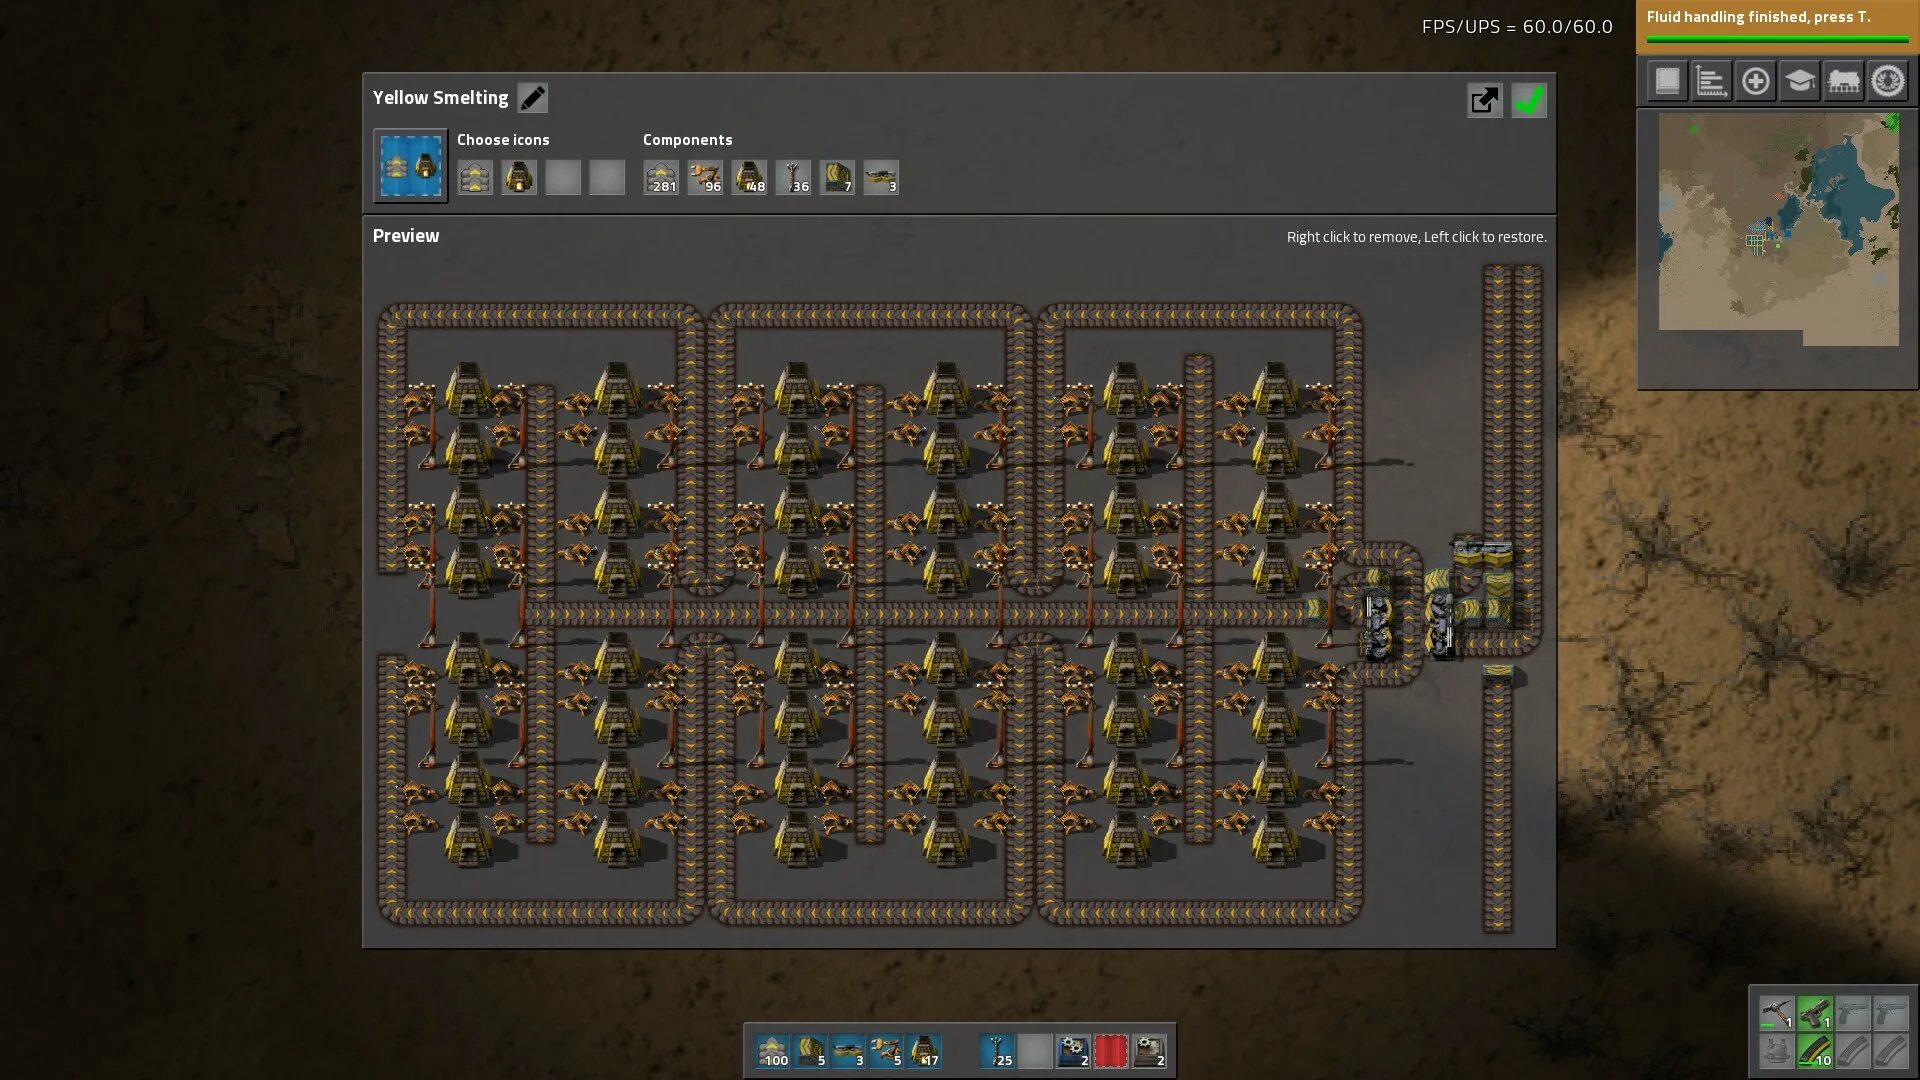This screenshot has height=1080, width=1920.
Task: Open the trains overview locomotive icon
Action: point(1843,81)
